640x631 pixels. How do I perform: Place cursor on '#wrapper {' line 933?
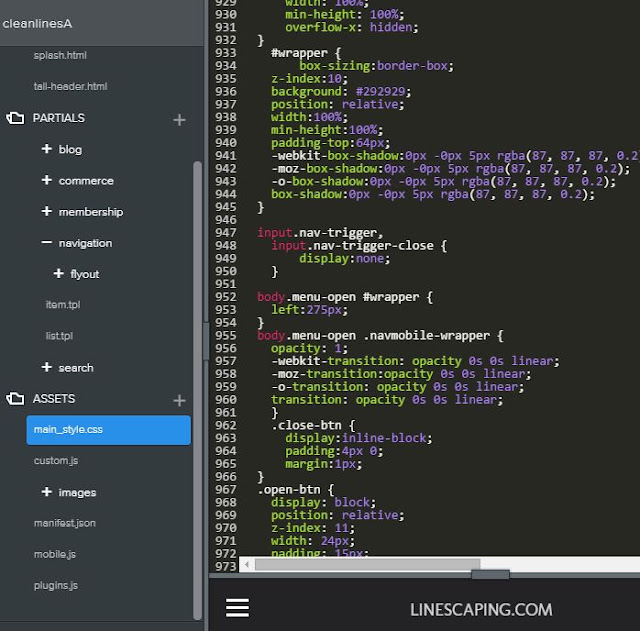306,53
